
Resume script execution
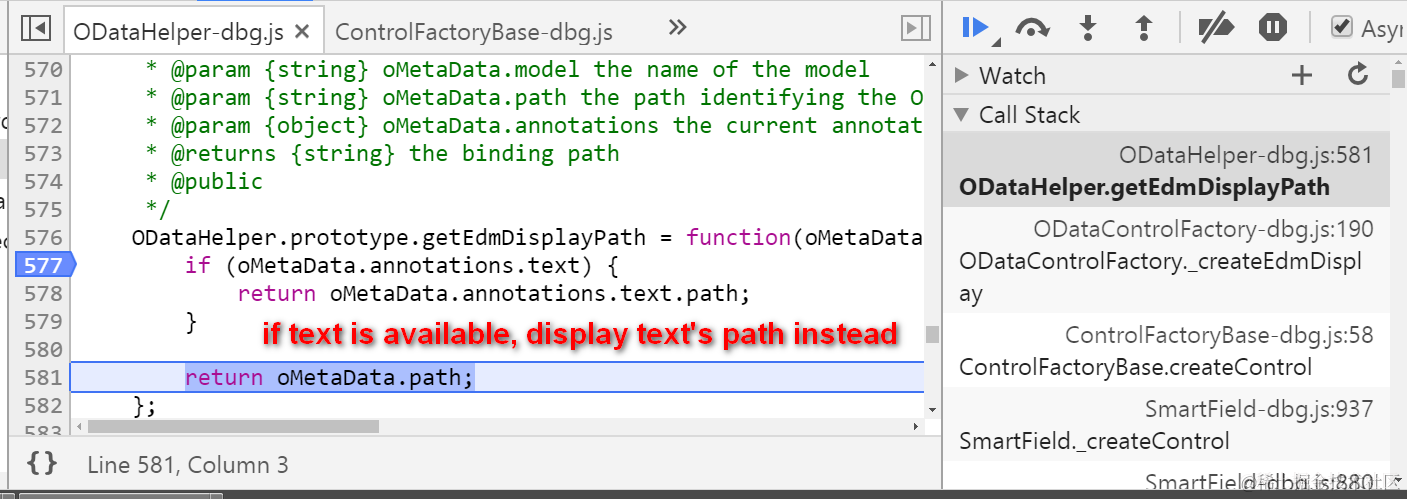pyautogui.click(x=976, y=28)
